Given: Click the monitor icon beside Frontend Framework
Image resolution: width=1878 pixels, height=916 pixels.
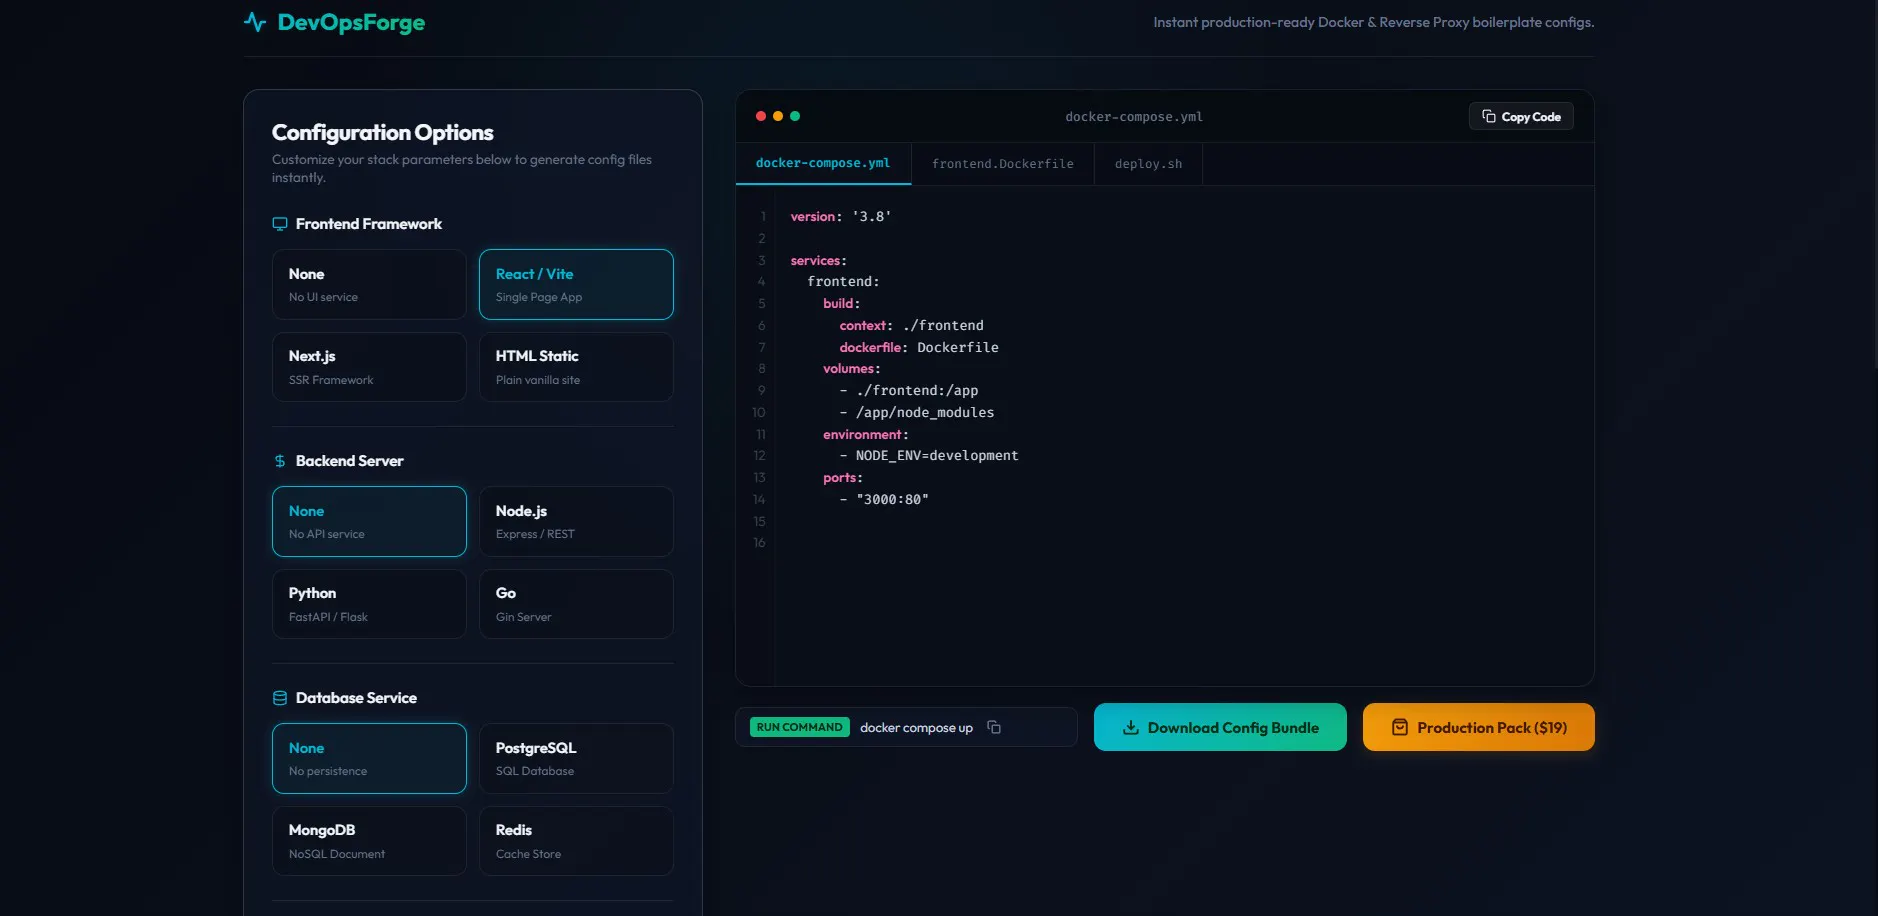Looking at the screenshot, I should [280, 224].
